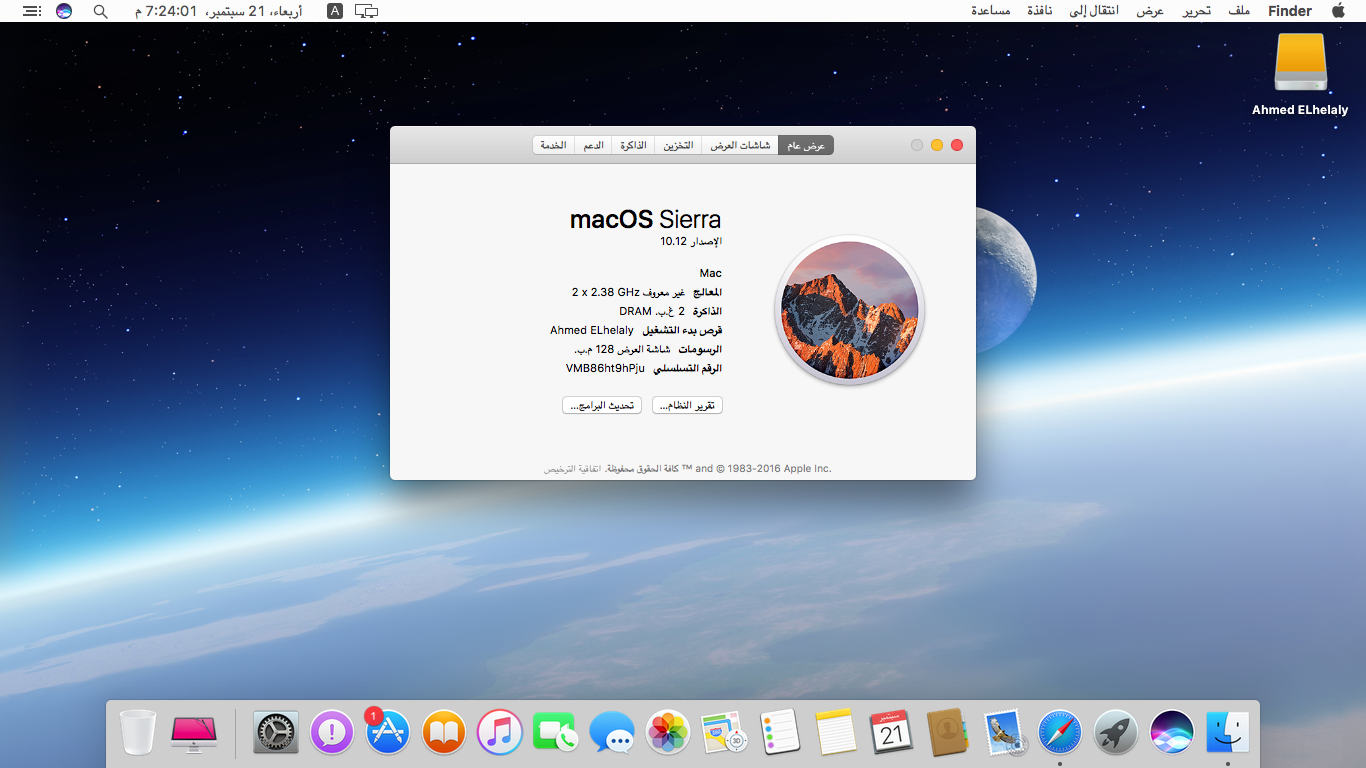Screen dimensions: 1366x768
Task: Select the الذاكرة (Memory) tab
Action: click(633, 145)
